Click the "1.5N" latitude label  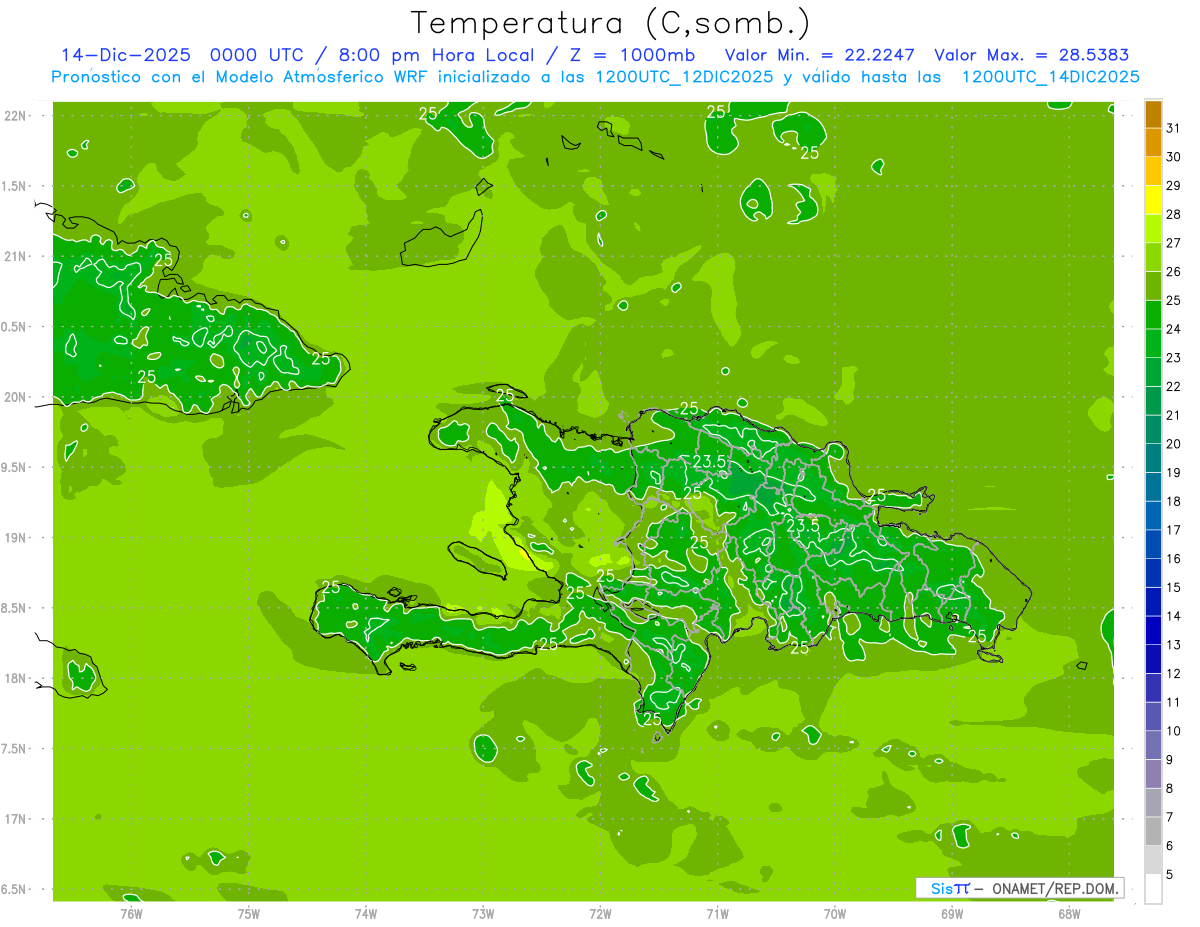(x=16, y=186)
